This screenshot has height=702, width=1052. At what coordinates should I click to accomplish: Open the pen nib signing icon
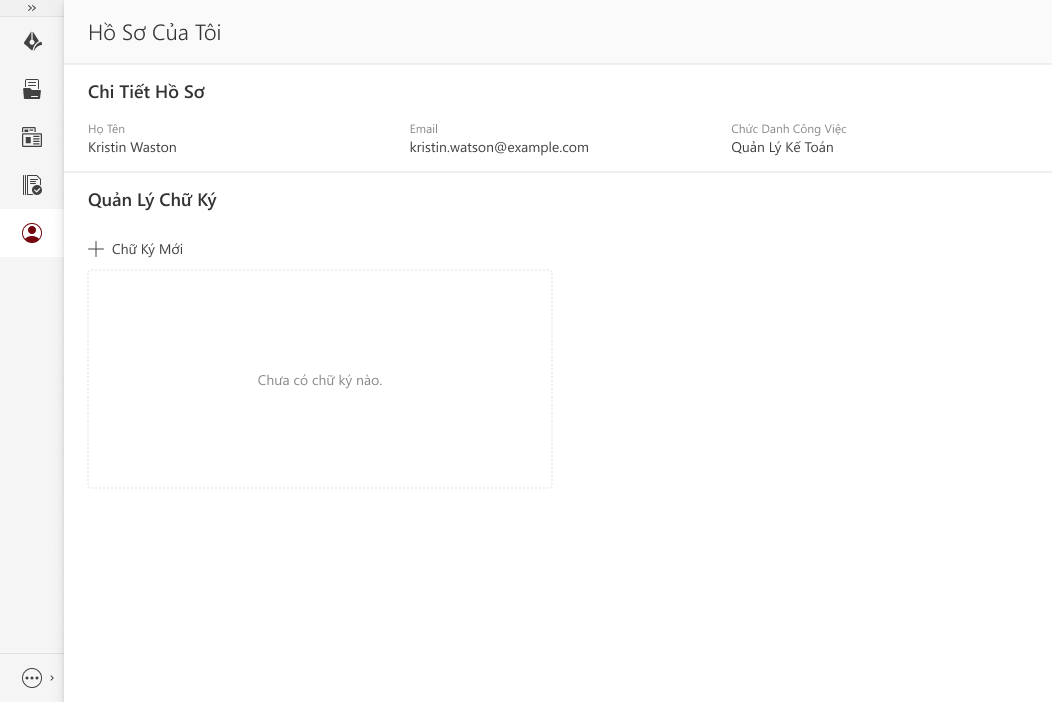(x=32, y=41)
